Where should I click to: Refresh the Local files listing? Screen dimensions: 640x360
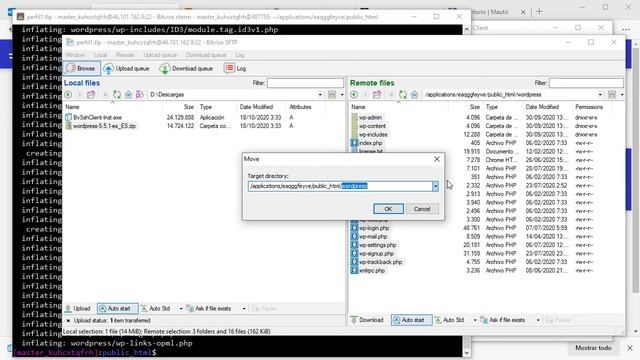[x=117, y=95]
